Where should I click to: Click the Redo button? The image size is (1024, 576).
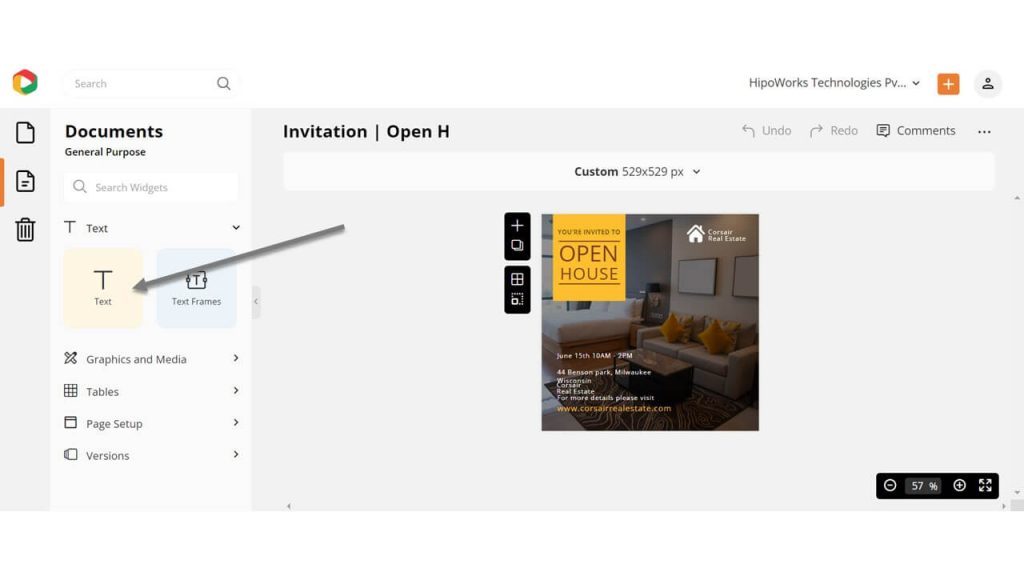(x=834, y=131)
